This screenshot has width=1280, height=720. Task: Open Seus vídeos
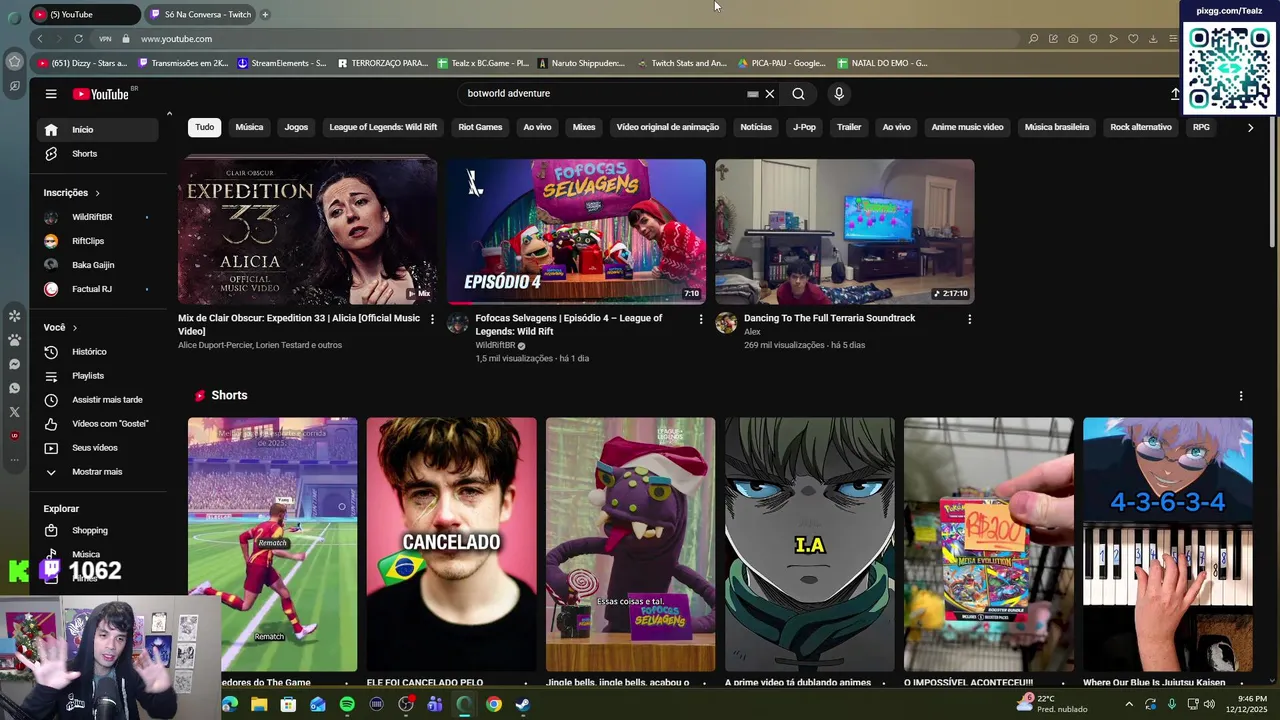(97, 448)
